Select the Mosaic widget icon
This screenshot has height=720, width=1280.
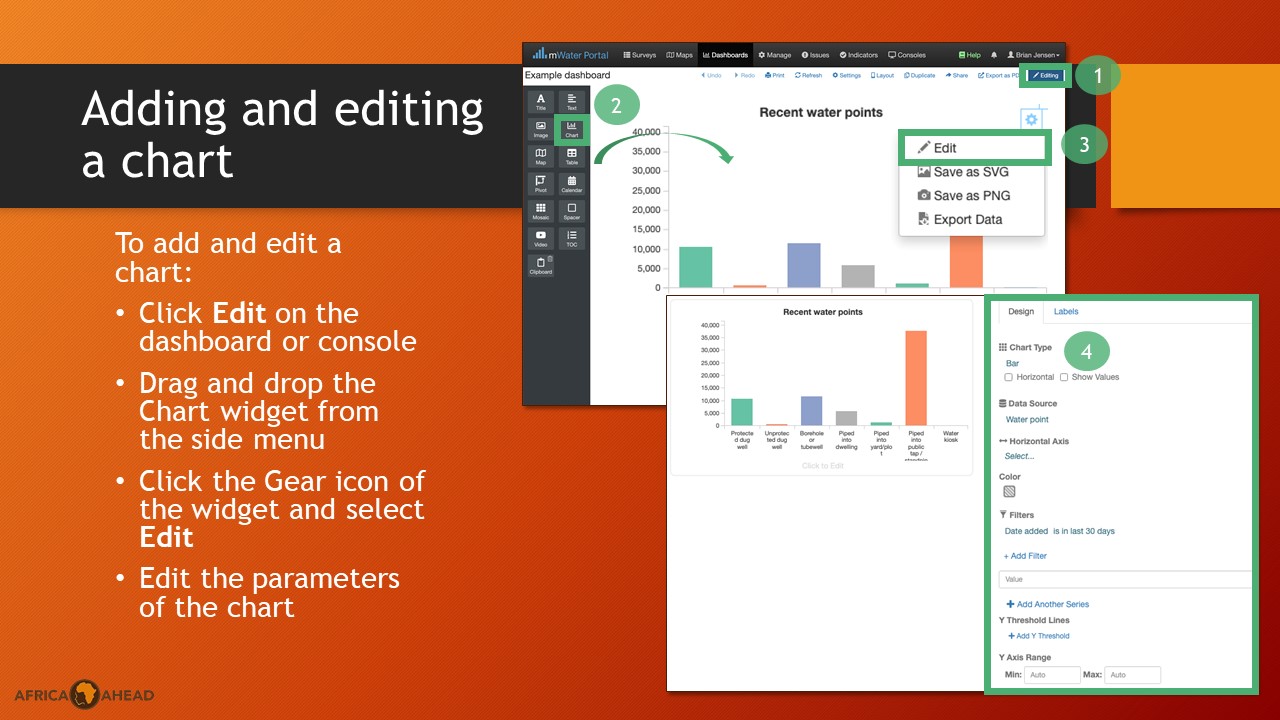tap(541, 210)
